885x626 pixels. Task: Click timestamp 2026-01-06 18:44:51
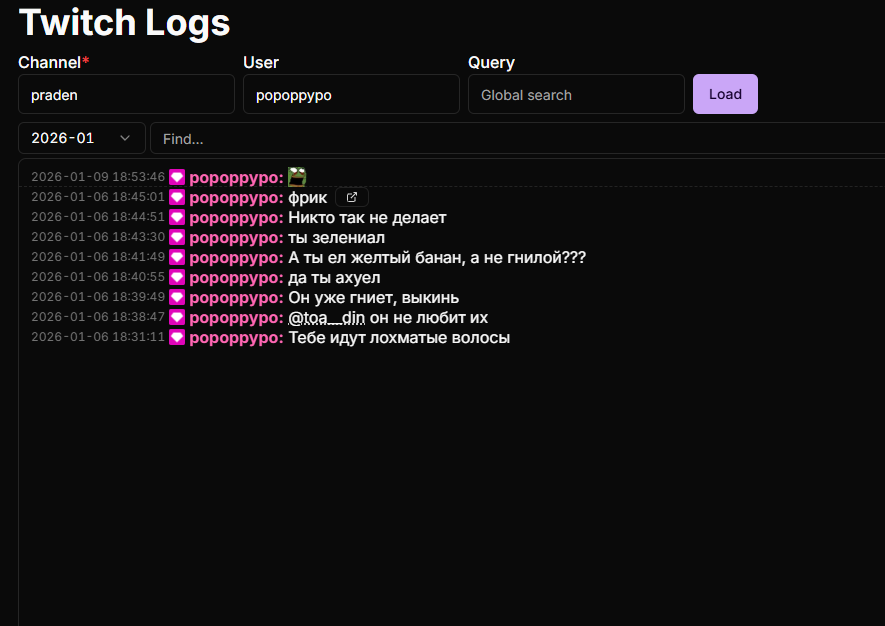[x=98, y=217]
